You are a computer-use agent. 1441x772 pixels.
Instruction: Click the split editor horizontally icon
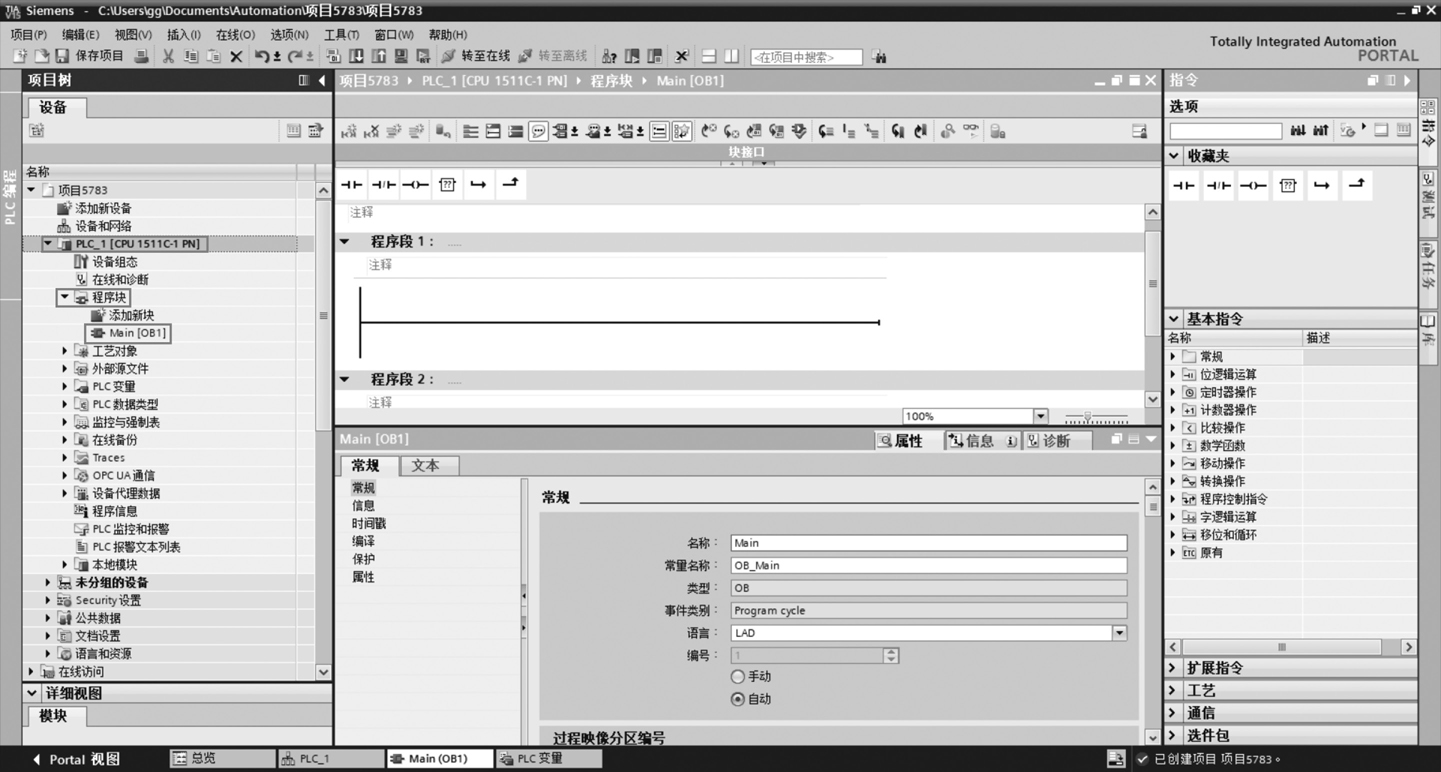click(708, 57)
